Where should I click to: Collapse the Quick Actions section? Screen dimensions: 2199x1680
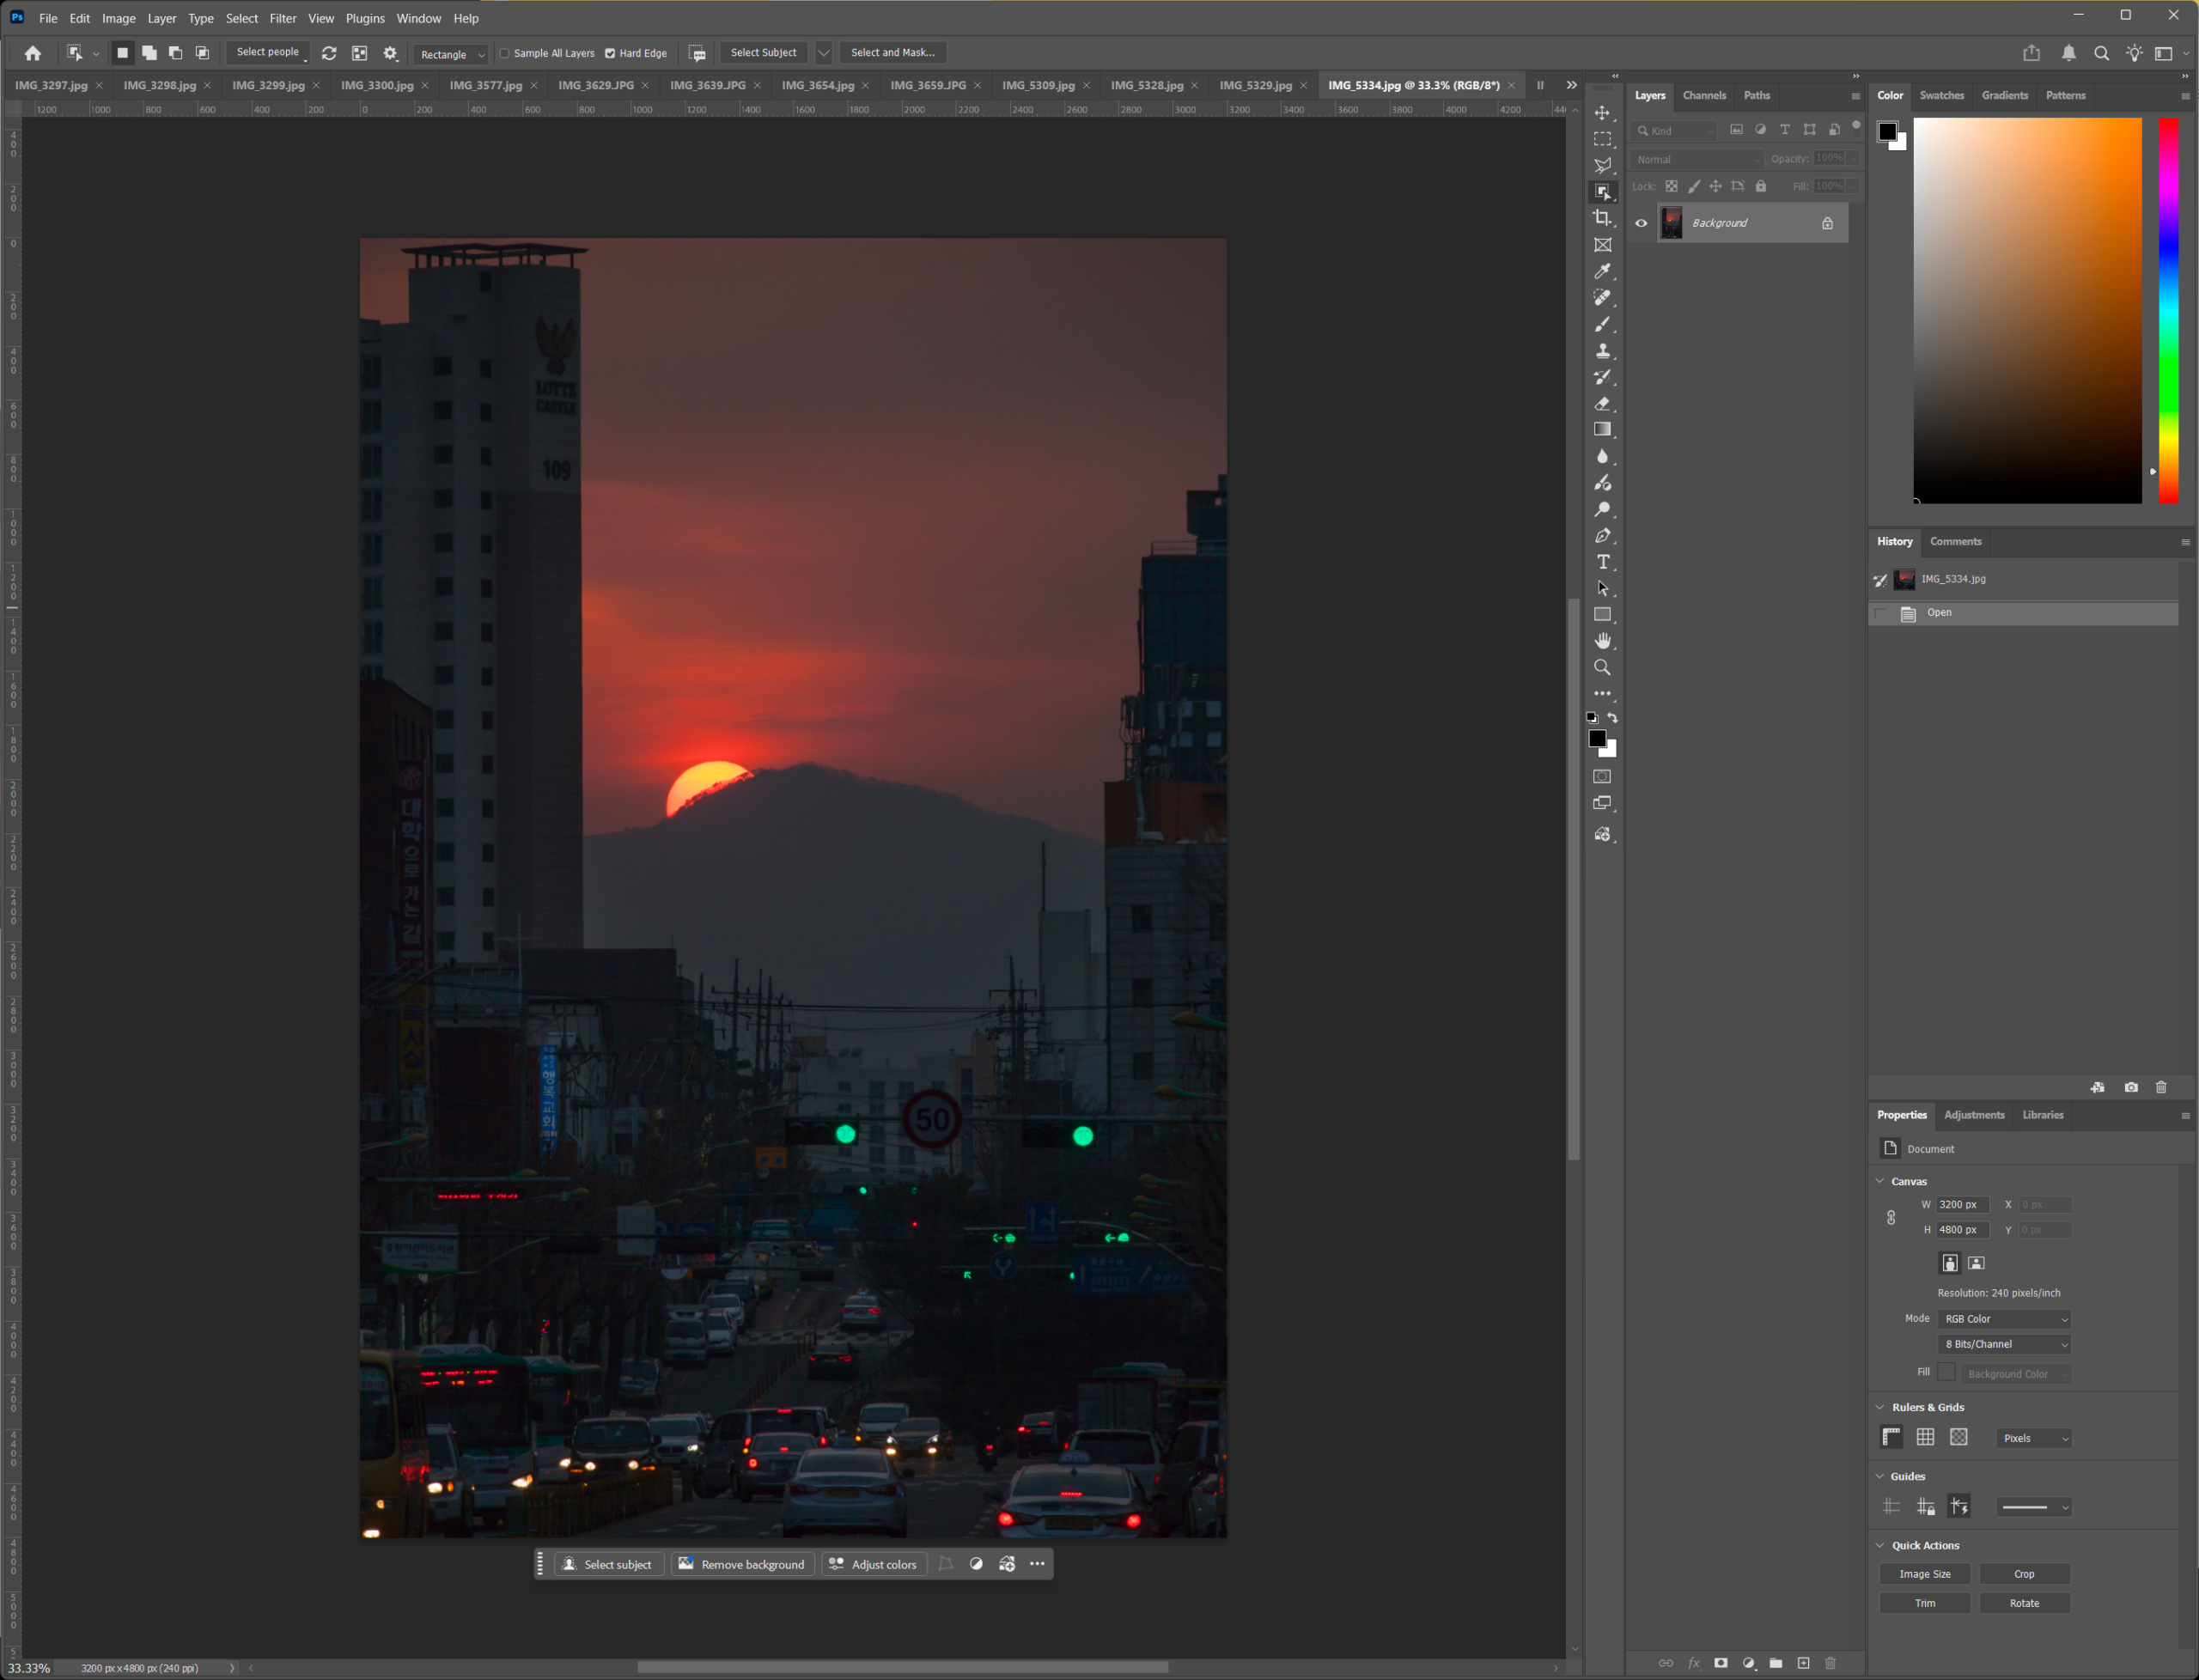pos(1880,1545)
